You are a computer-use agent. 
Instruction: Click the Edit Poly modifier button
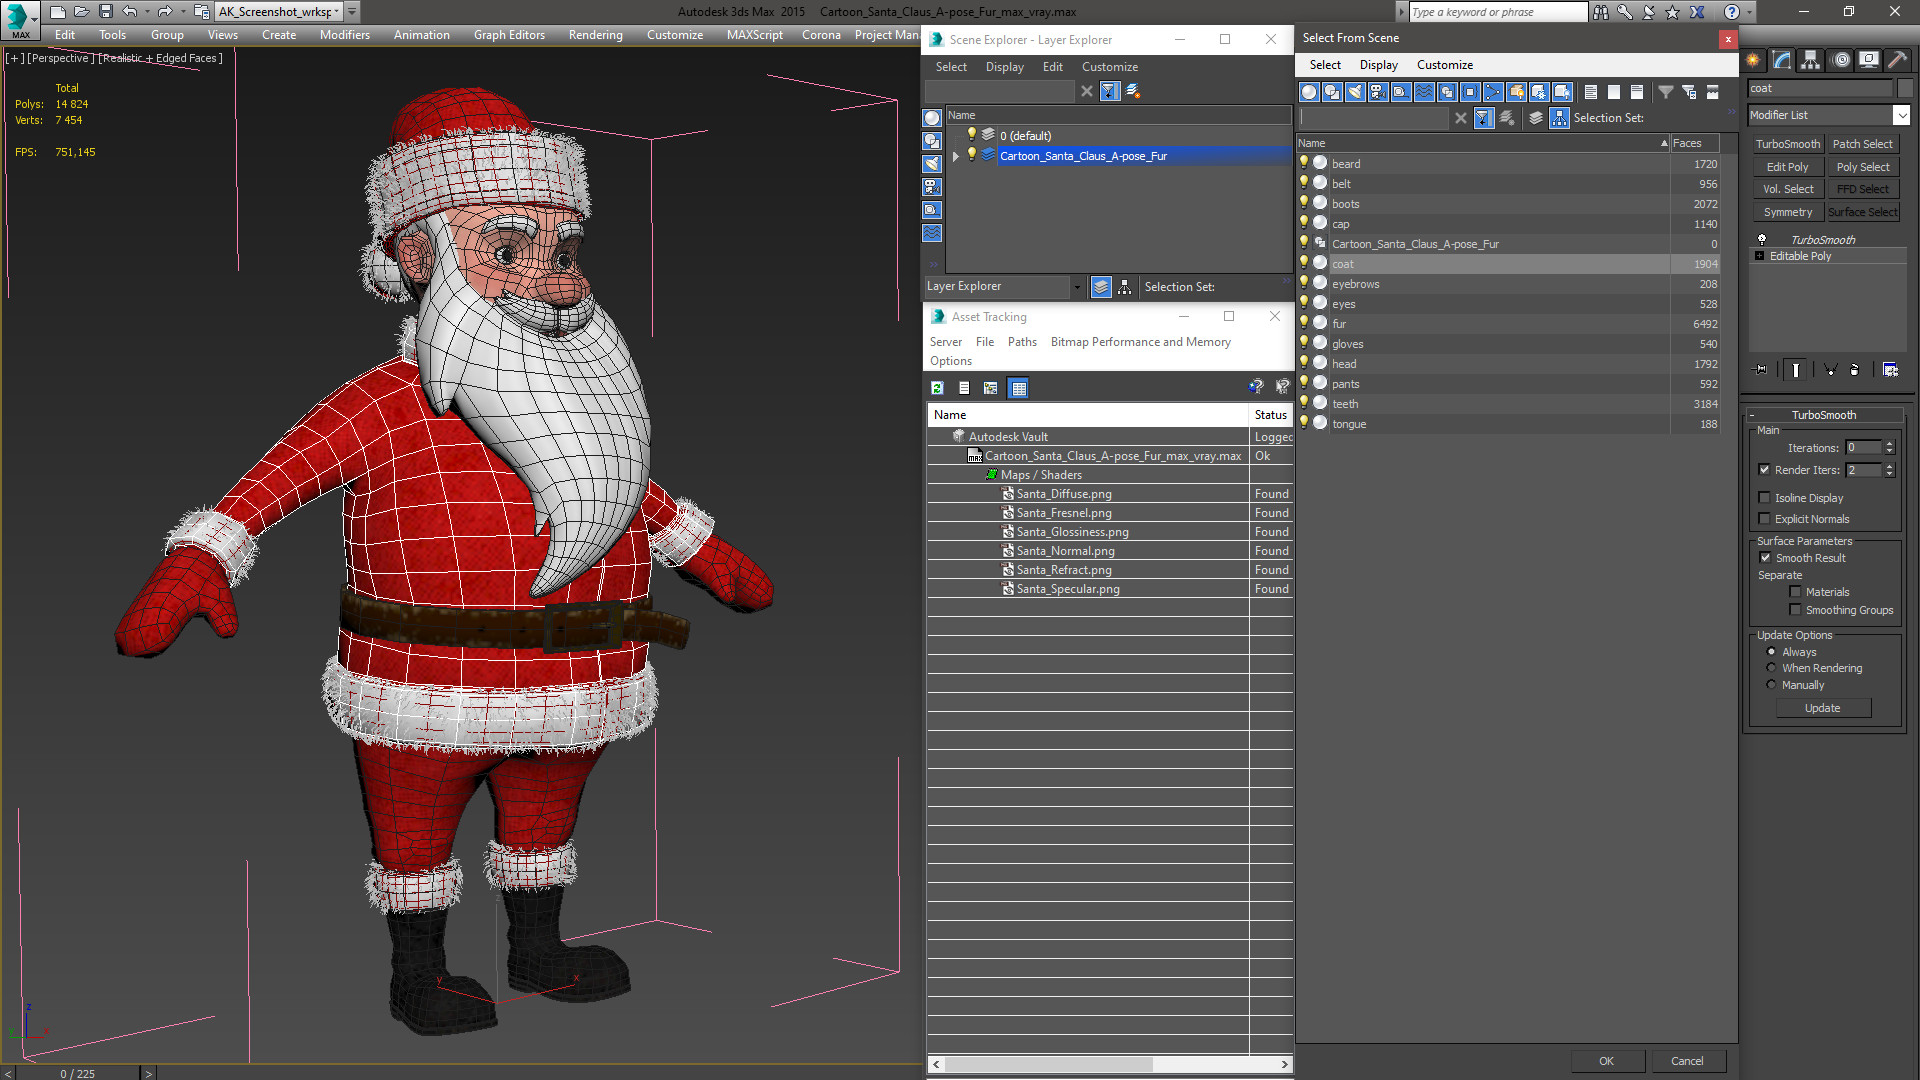point(1787,167)
